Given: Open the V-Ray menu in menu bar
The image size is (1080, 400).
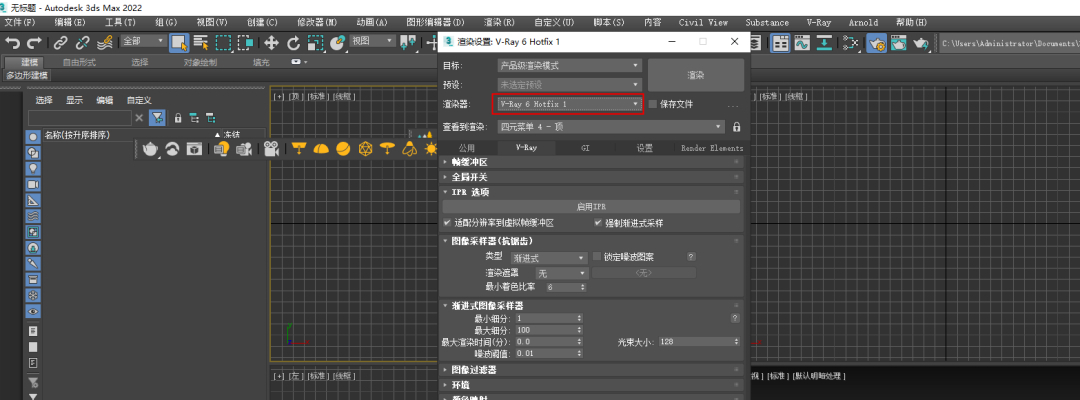Looking at the screenshot, I should (x=819, y=23).
